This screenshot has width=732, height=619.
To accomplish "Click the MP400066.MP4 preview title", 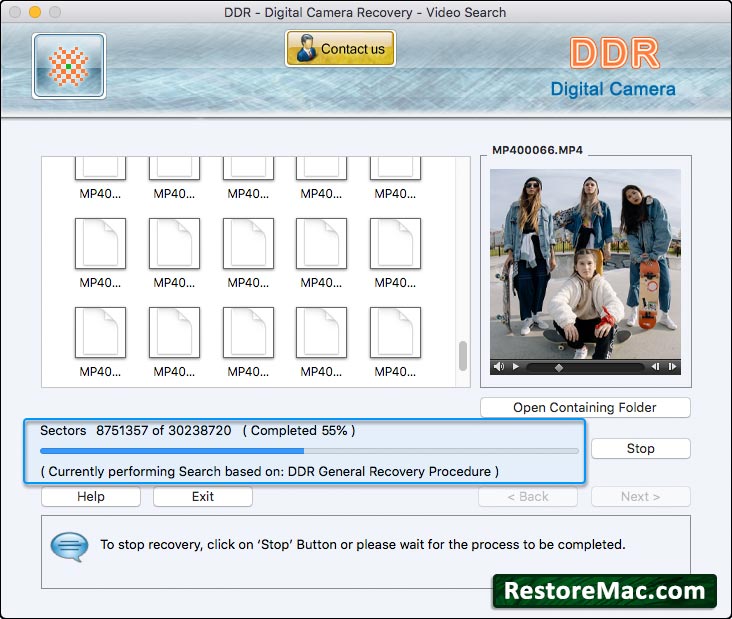I will [537, 150].
